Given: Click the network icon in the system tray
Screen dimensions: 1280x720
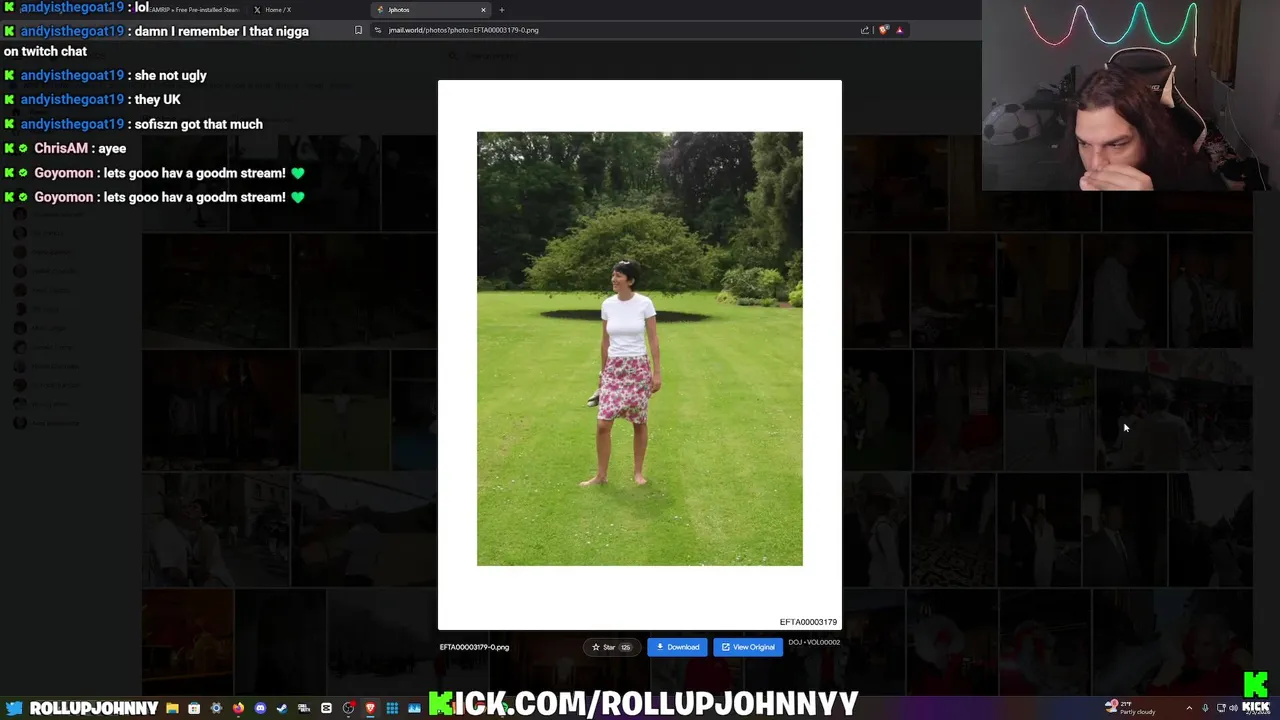Looking at the screenshot, I should [1221, 708].
